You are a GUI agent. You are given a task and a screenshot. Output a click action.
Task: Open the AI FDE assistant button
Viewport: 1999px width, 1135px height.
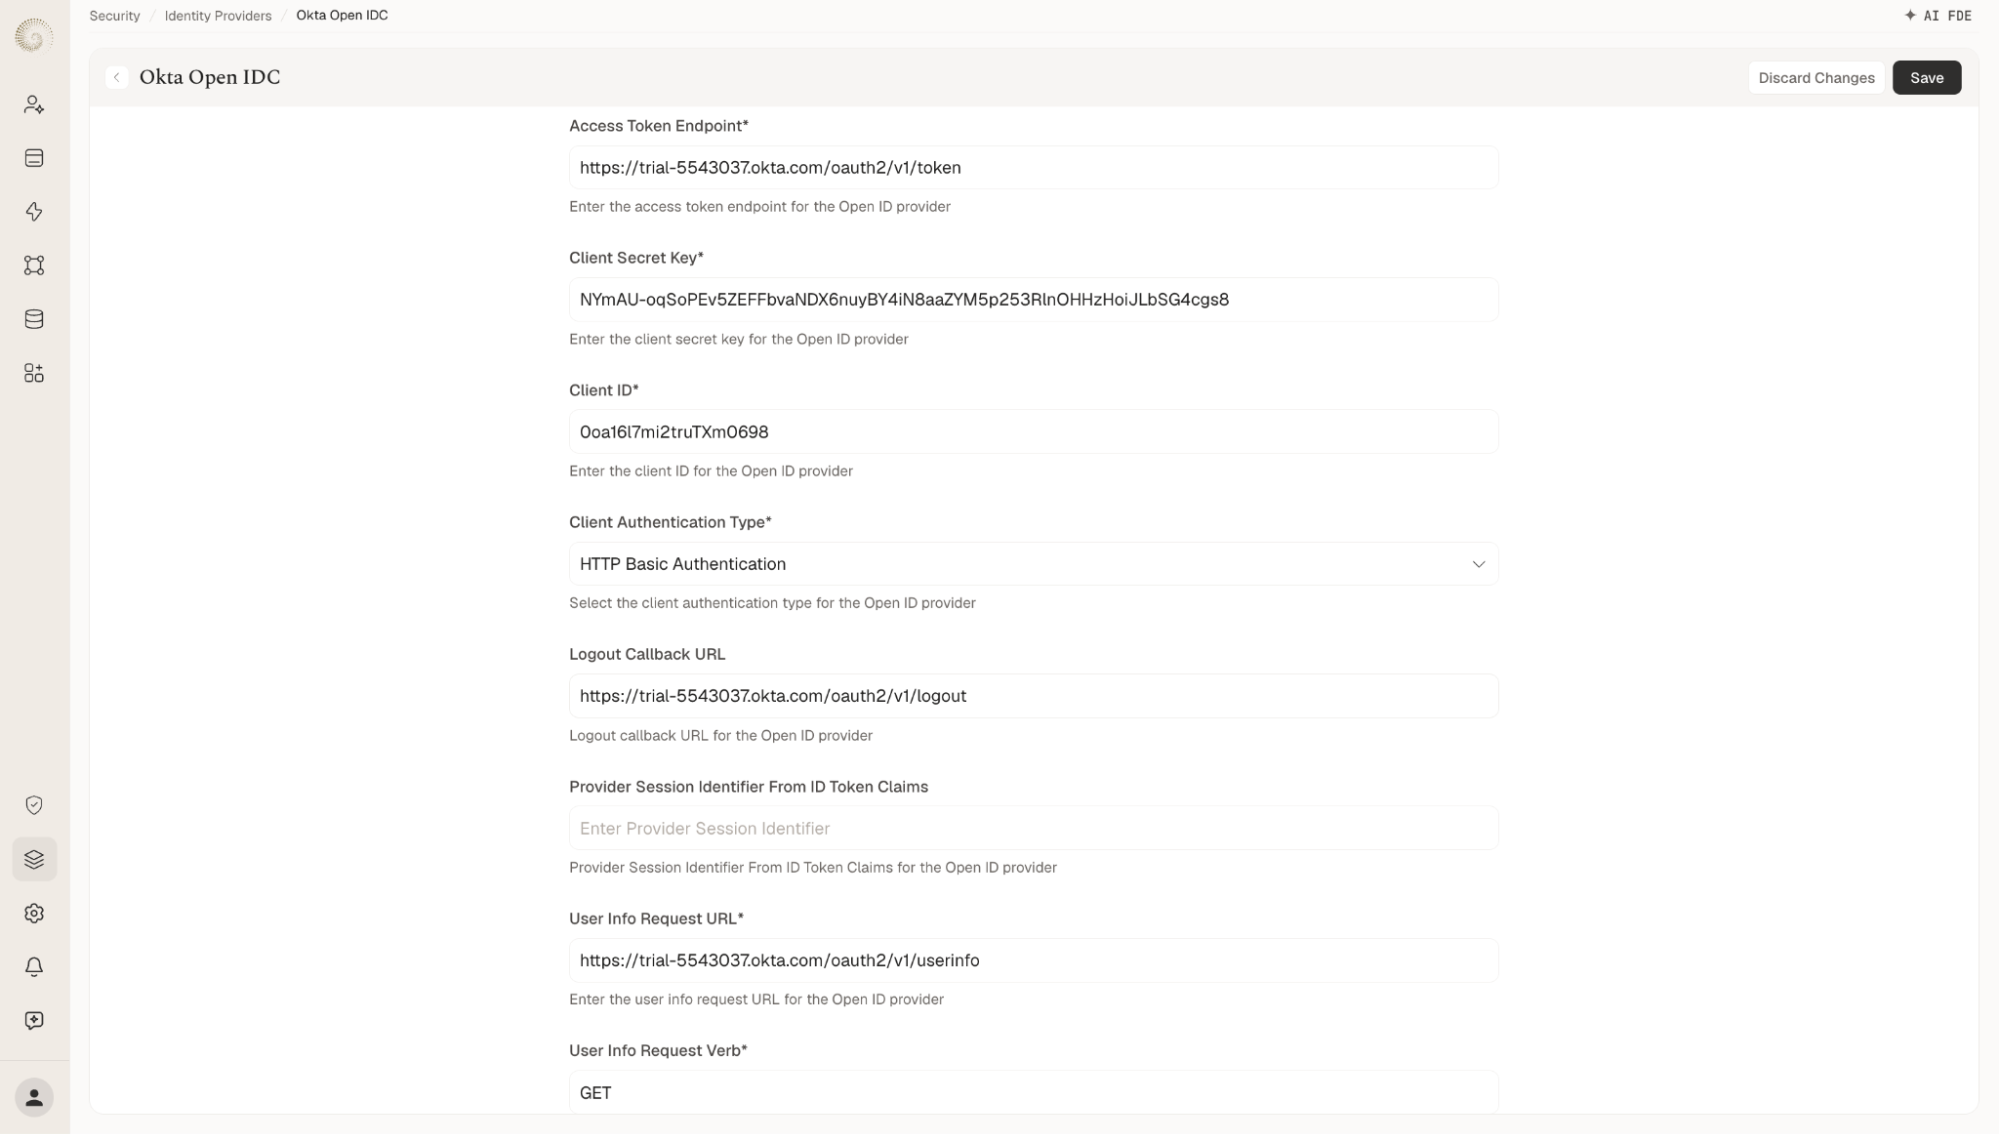(1938, 15)
